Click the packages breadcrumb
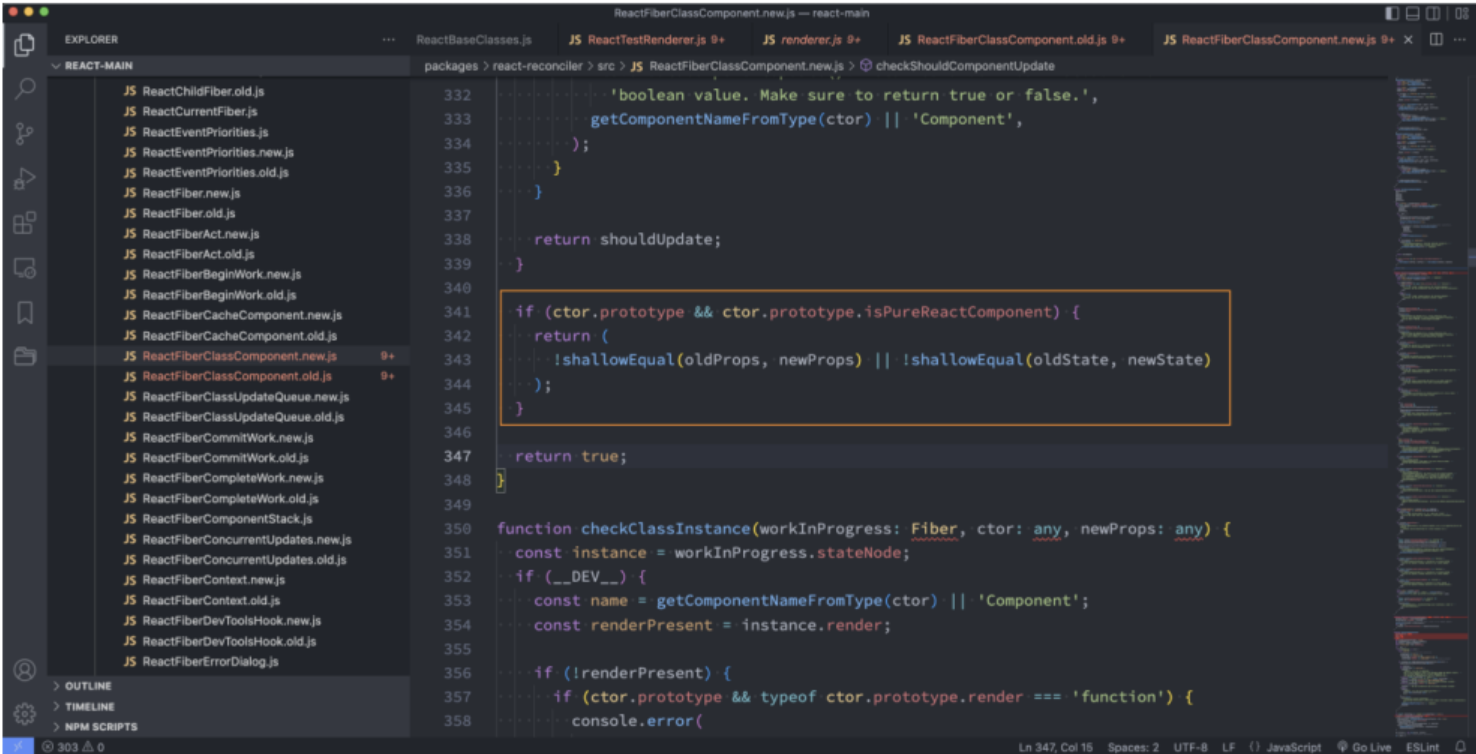 451,66
